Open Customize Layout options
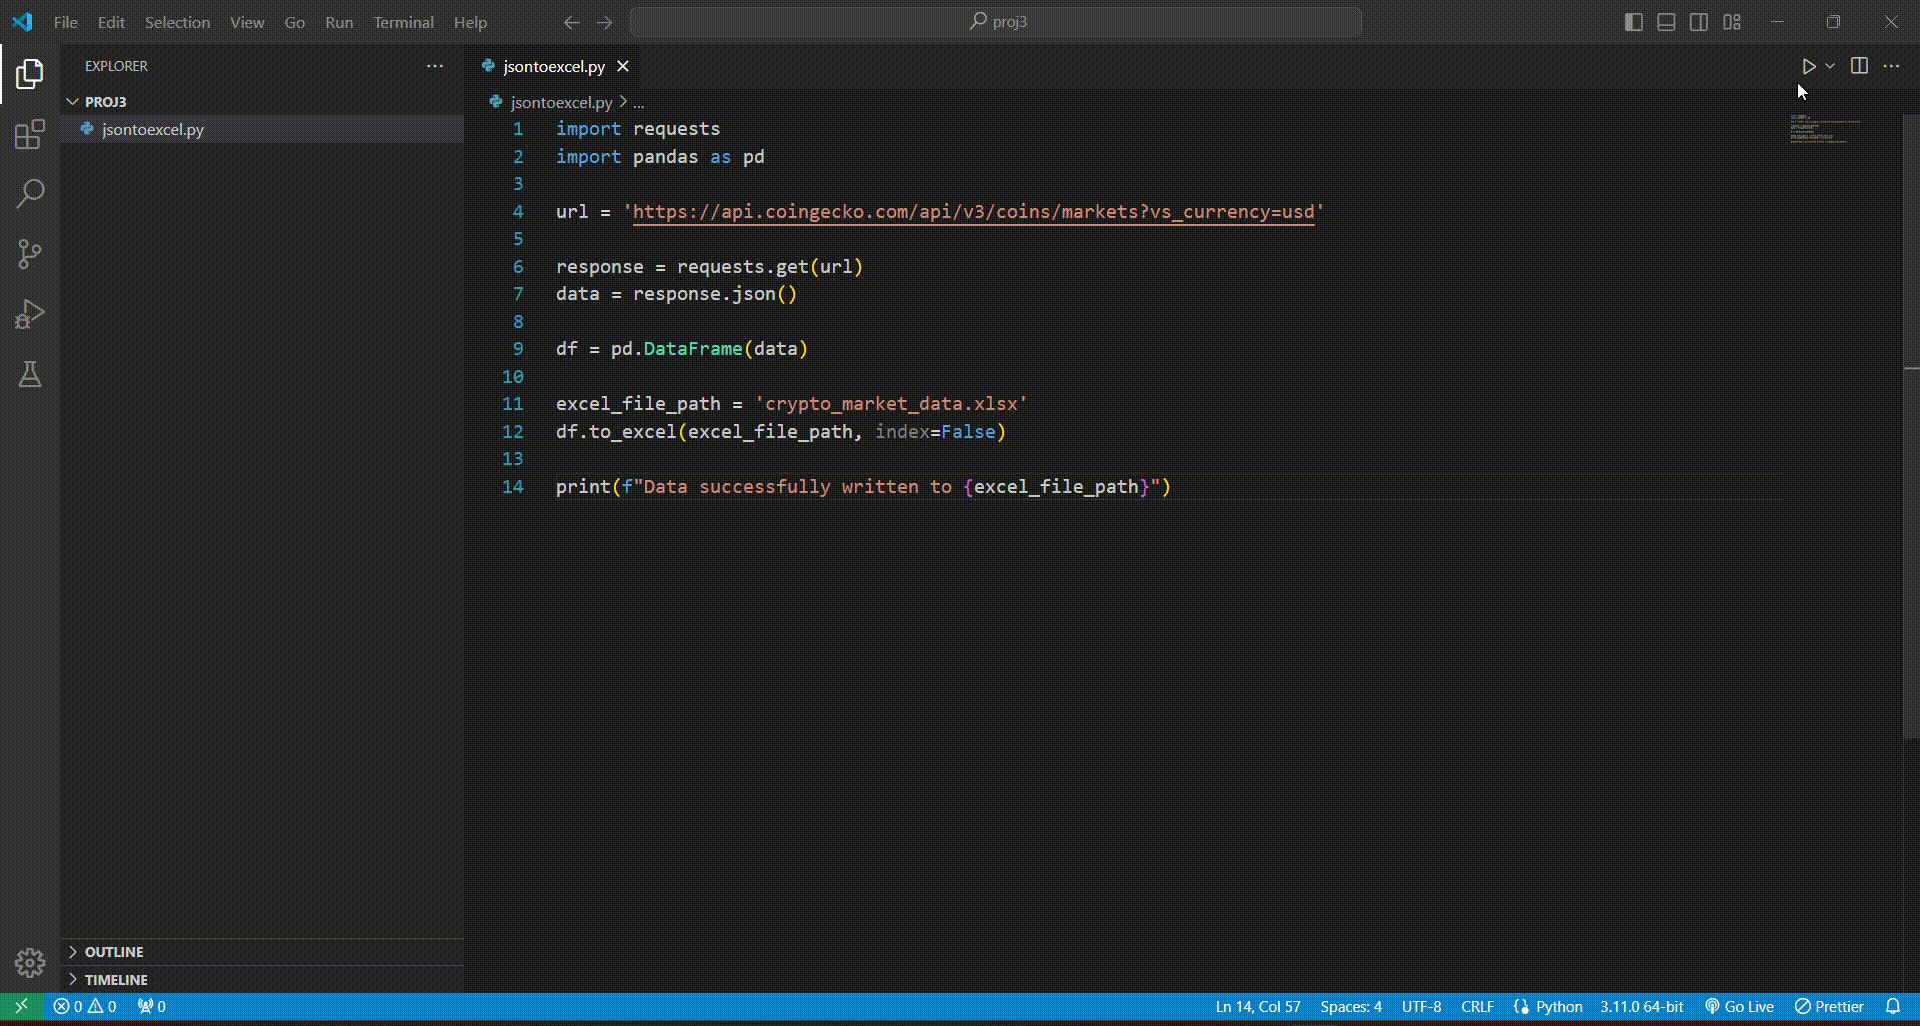The width and height of the screenshot is (1920, 1026). [1732, 22]
